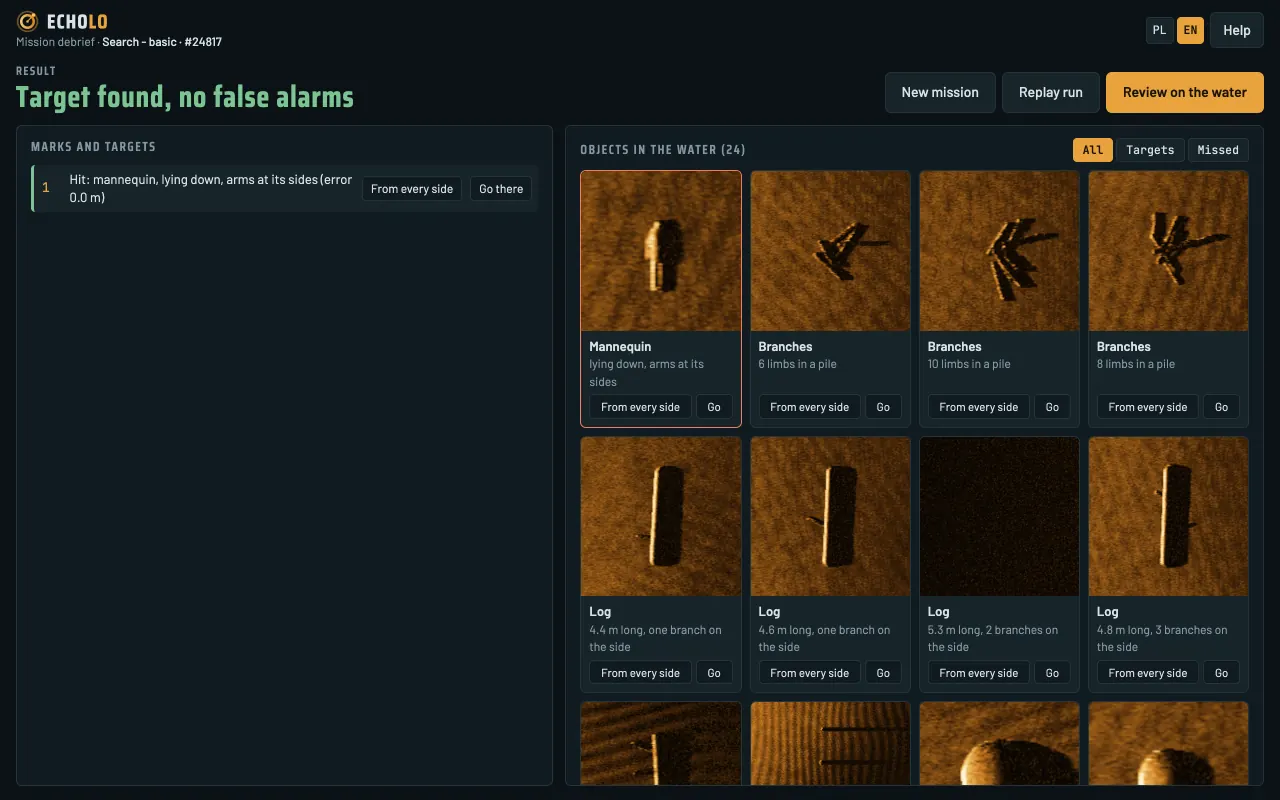Open 6 limbs Branches sonar thumbnail

point(830,251)
